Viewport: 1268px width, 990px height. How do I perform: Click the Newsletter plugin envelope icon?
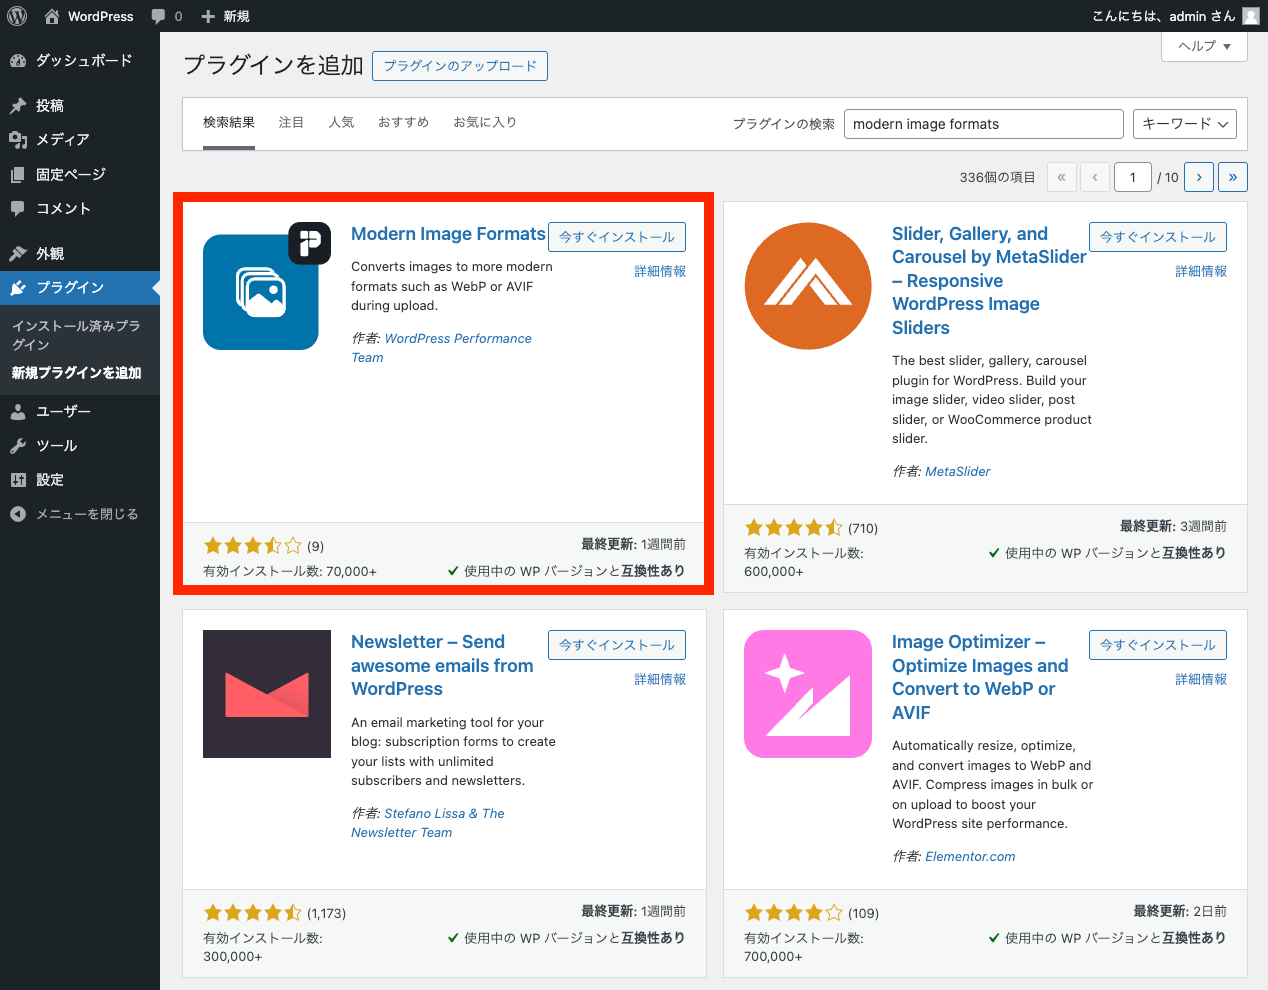[x=267, y=694]
